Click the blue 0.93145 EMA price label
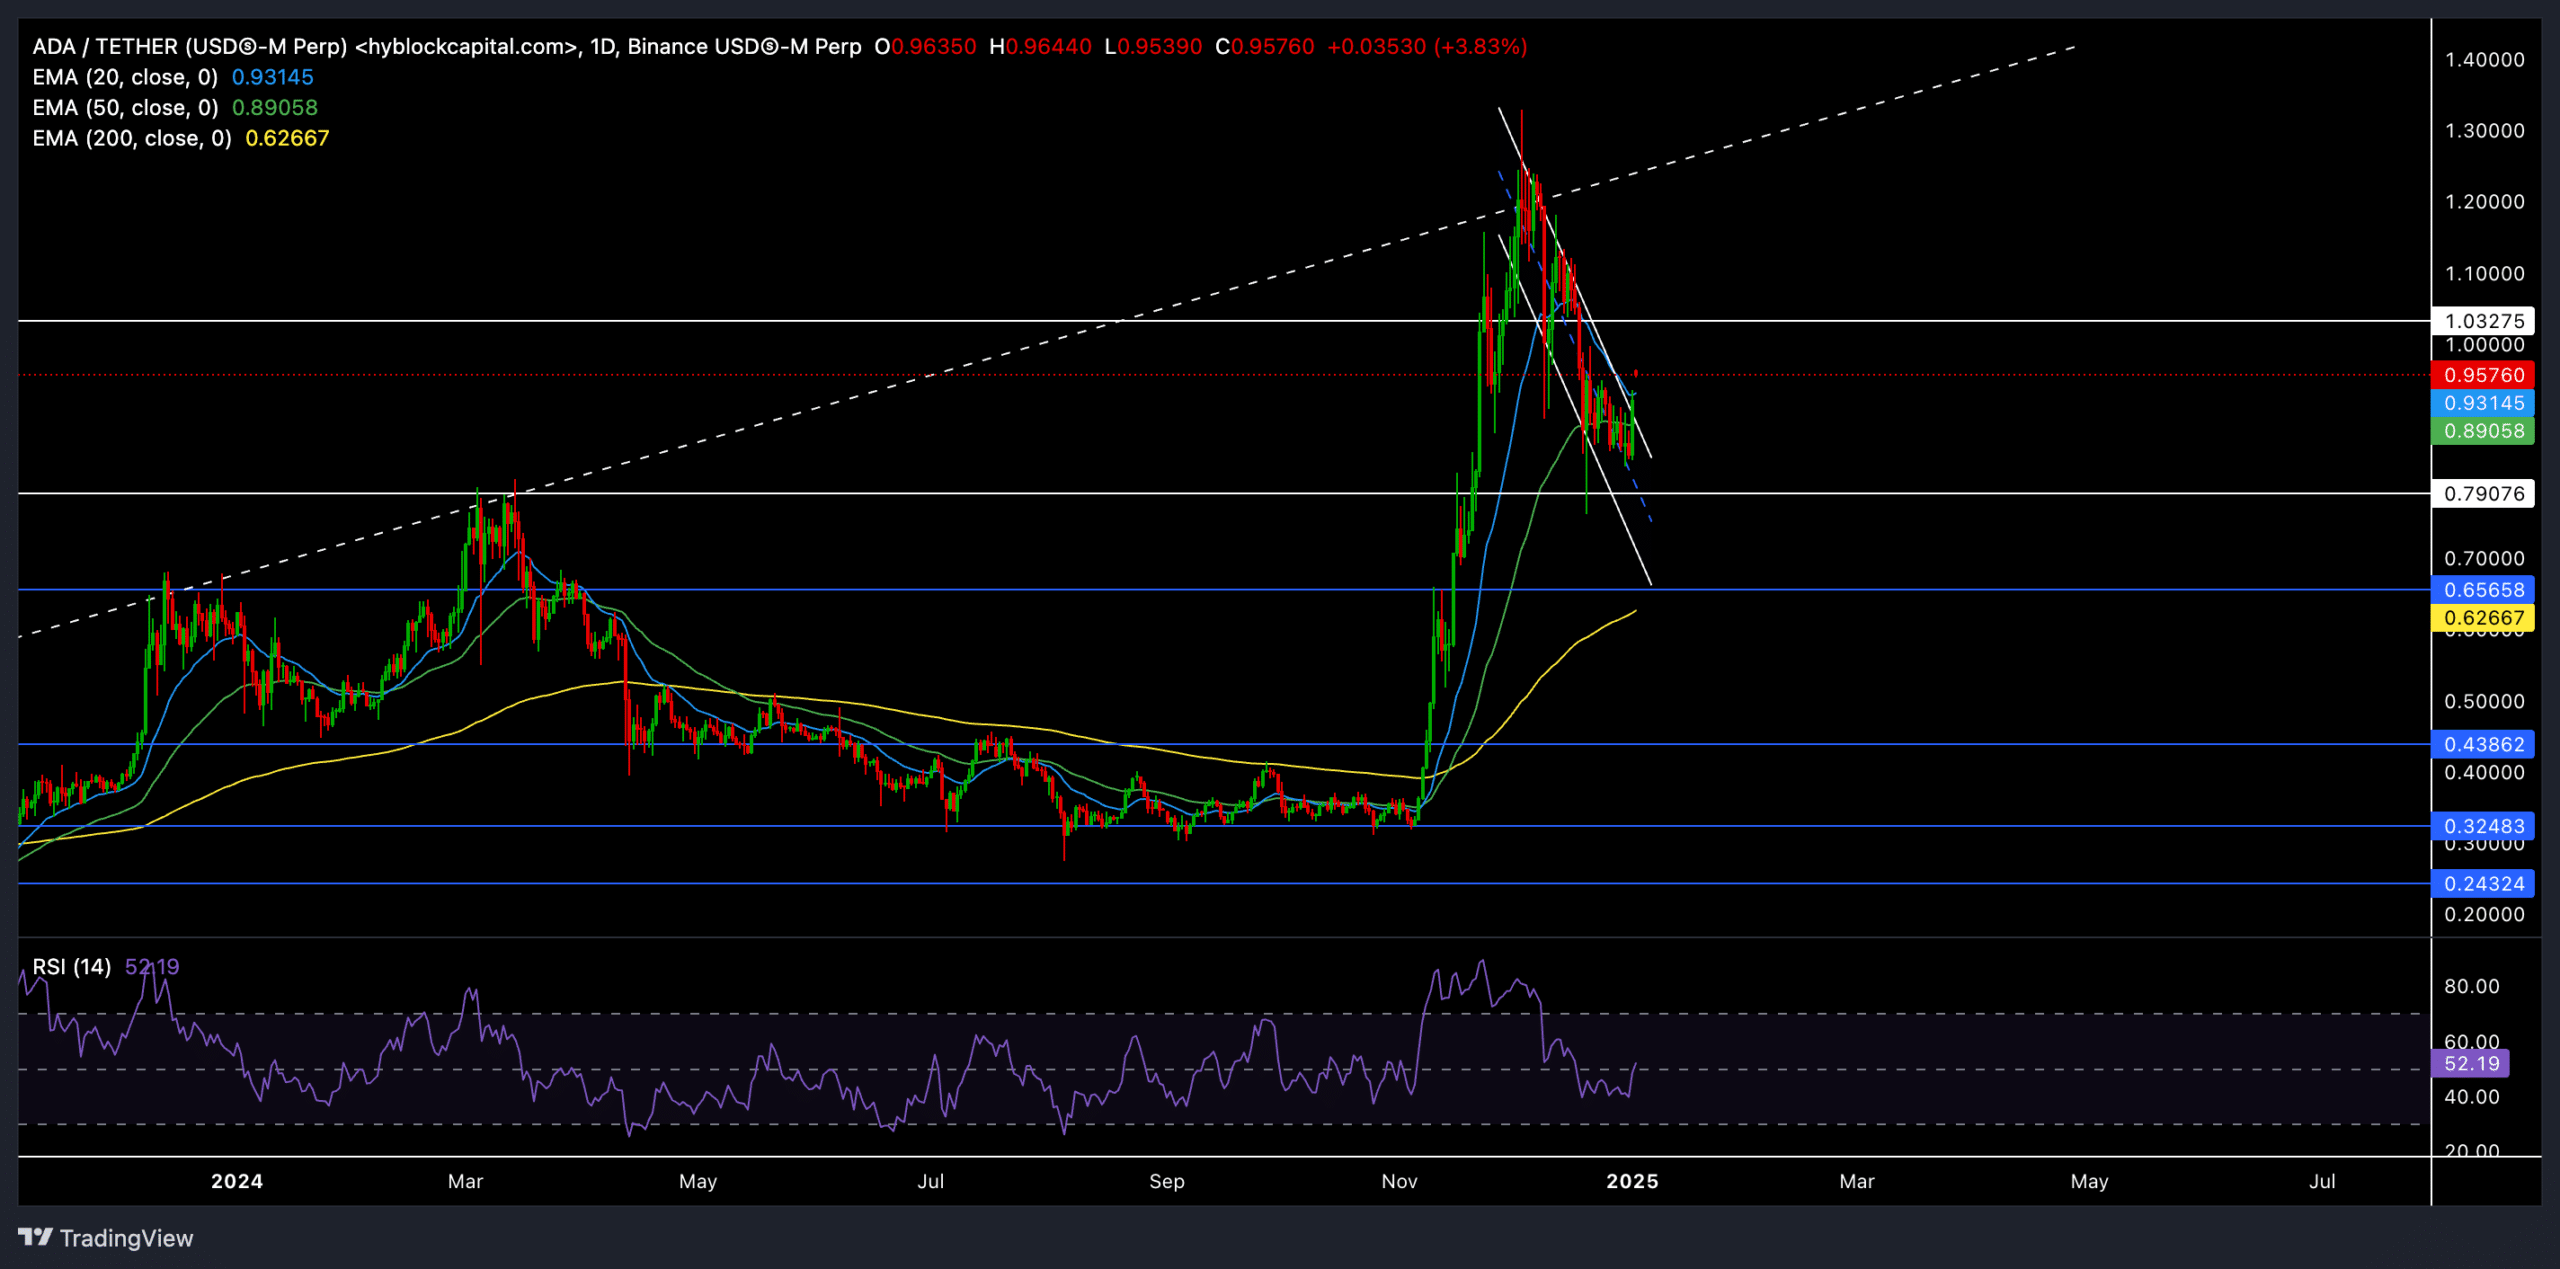 (2483, 403)
